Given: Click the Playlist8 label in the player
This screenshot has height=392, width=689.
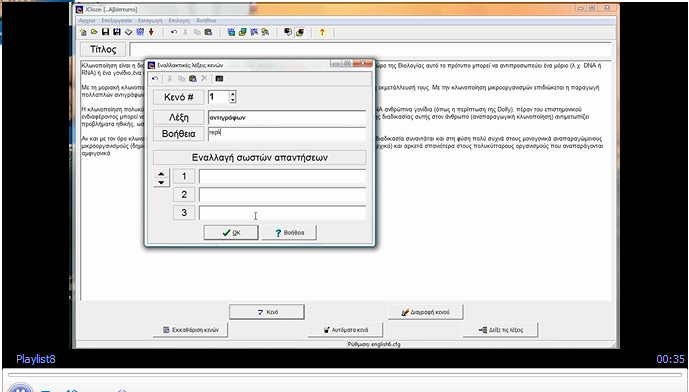Looking at the screenshot, I should pyautogui.click(x=36, y=359).
